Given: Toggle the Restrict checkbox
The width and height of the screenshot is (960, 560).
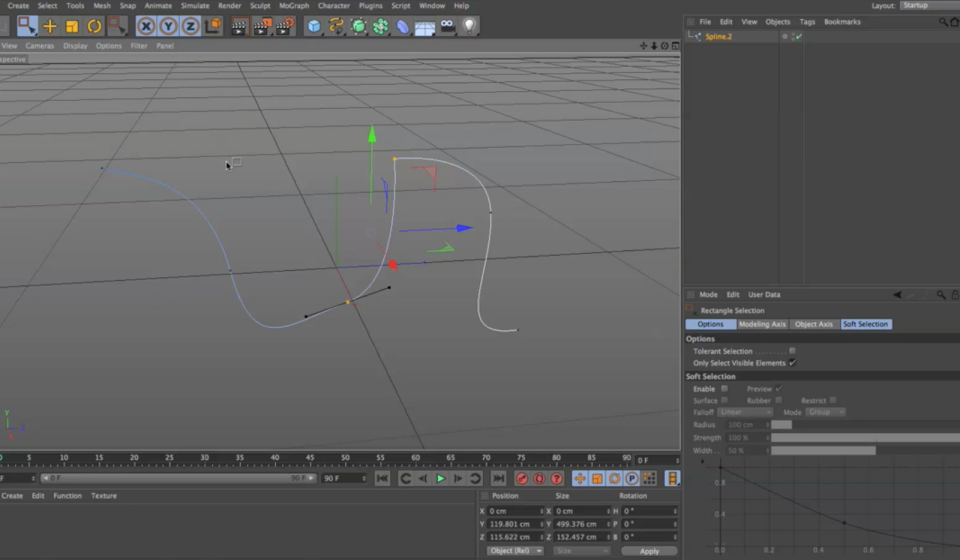Looking at the screenshot, I should point(833,400).
